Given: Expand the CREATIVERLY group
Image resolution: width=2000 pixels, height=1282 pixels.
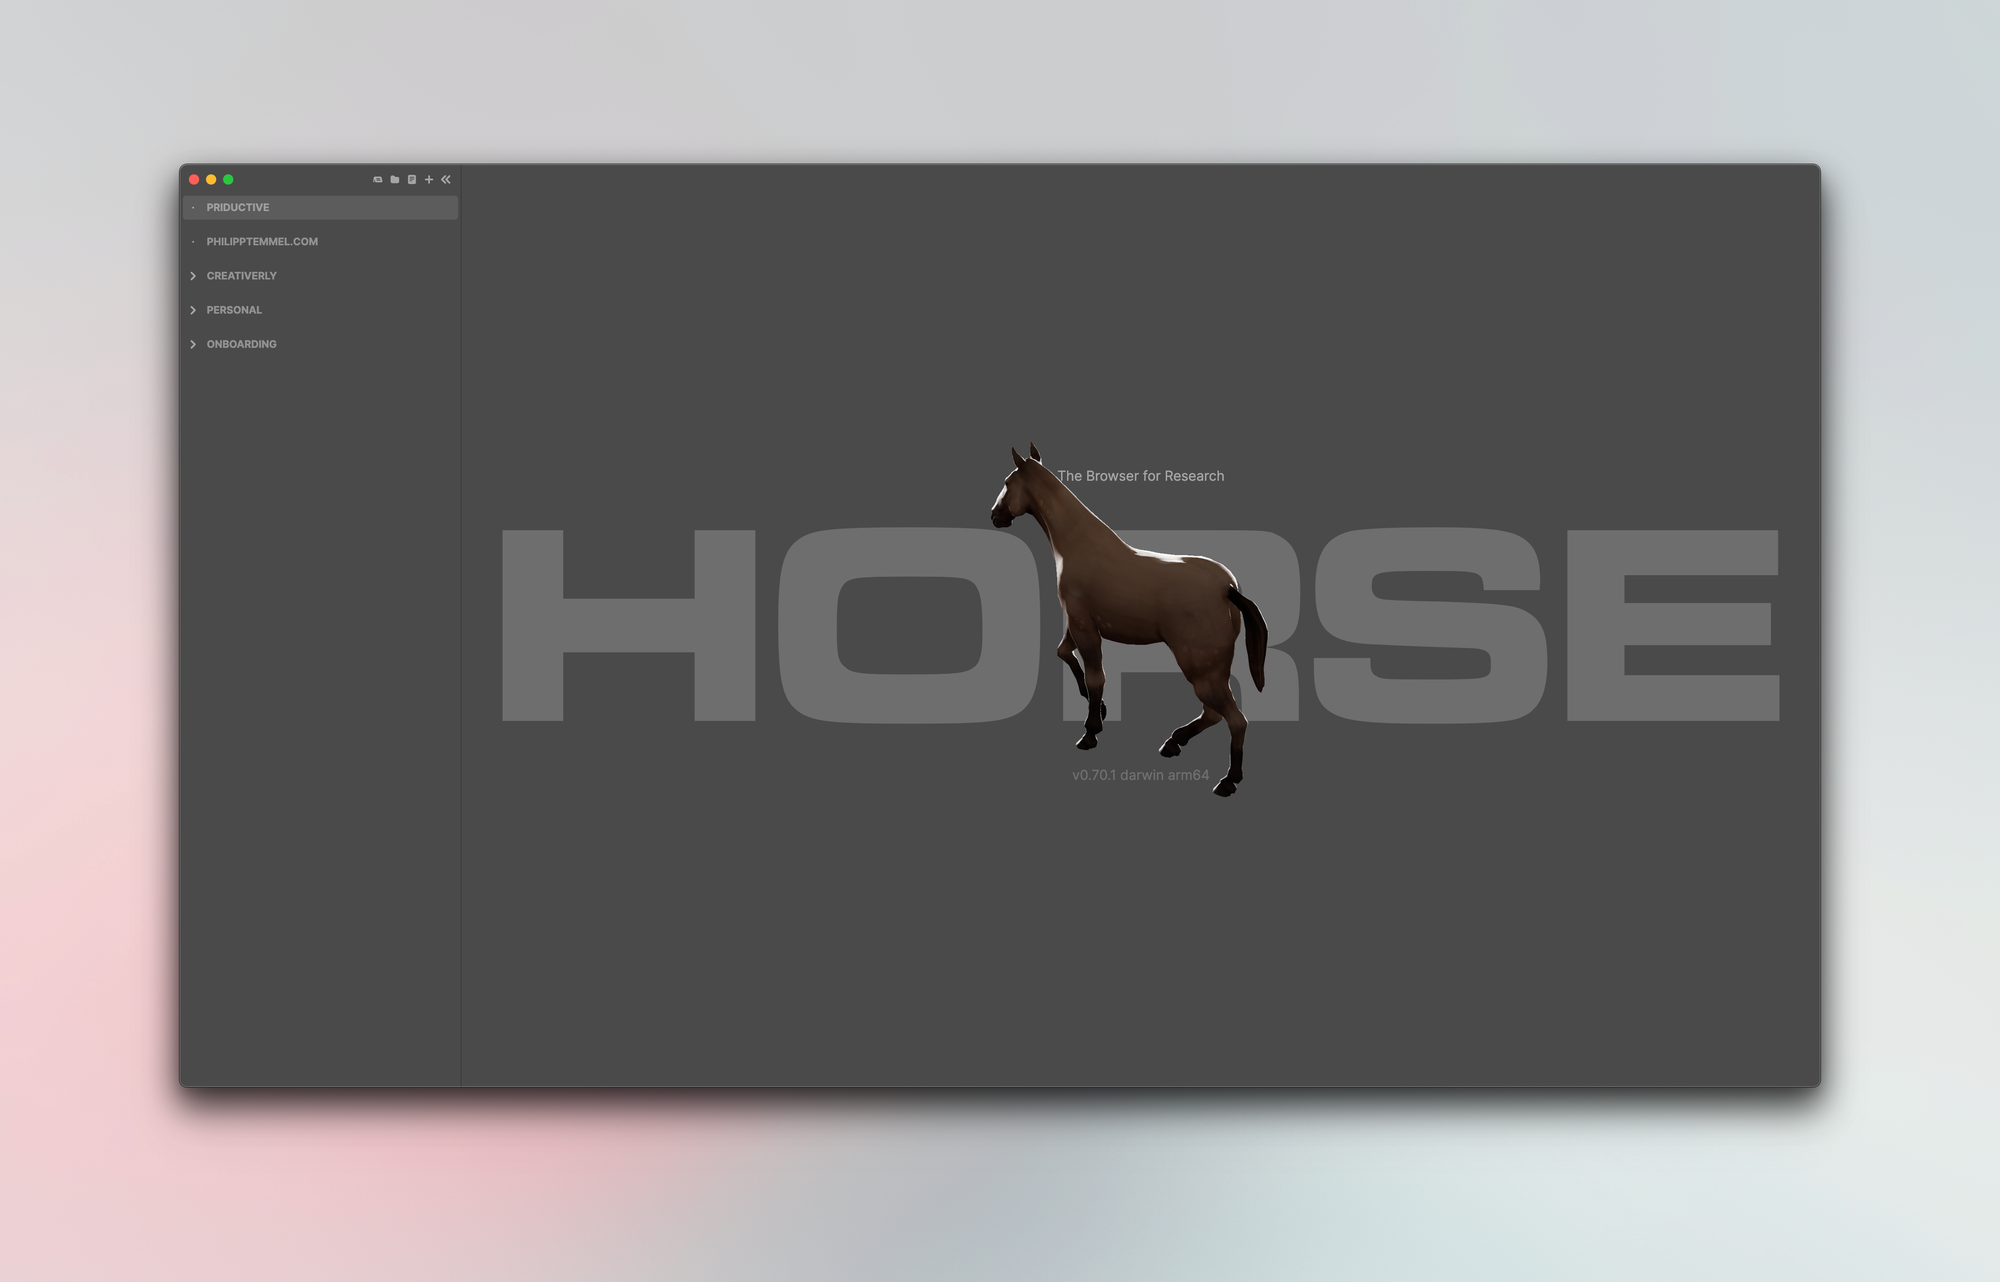Looking at the screenshot, I should pos(193,276).
